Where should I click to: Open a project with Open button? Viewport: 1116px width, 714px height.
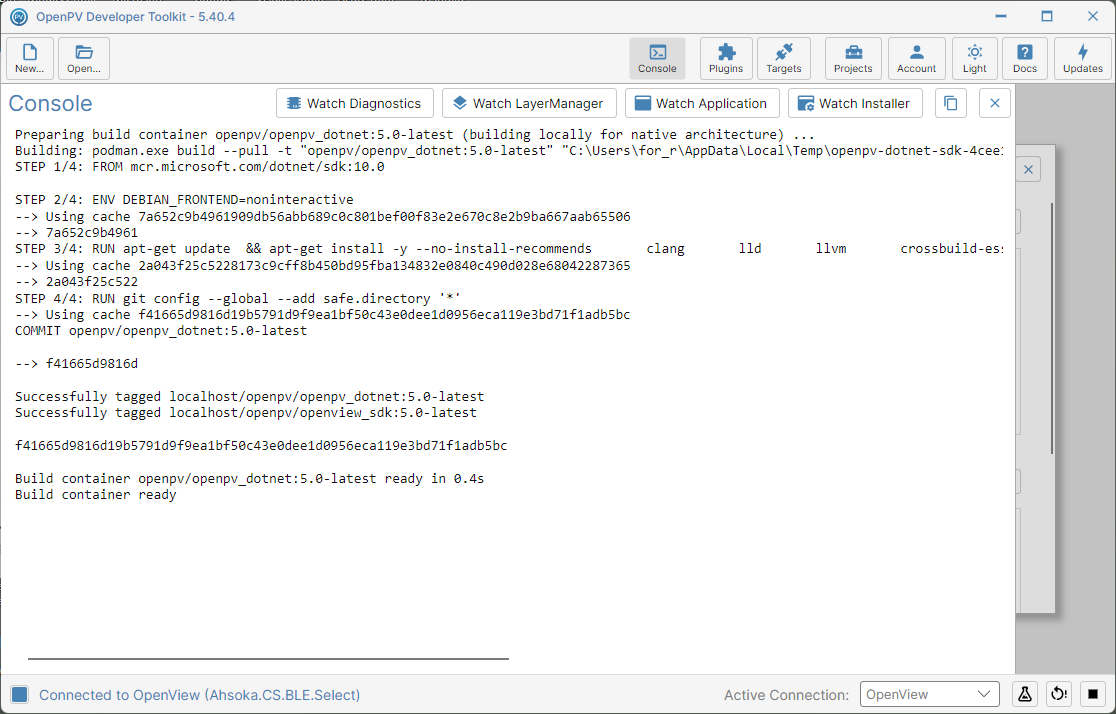(x=84, y=58)
